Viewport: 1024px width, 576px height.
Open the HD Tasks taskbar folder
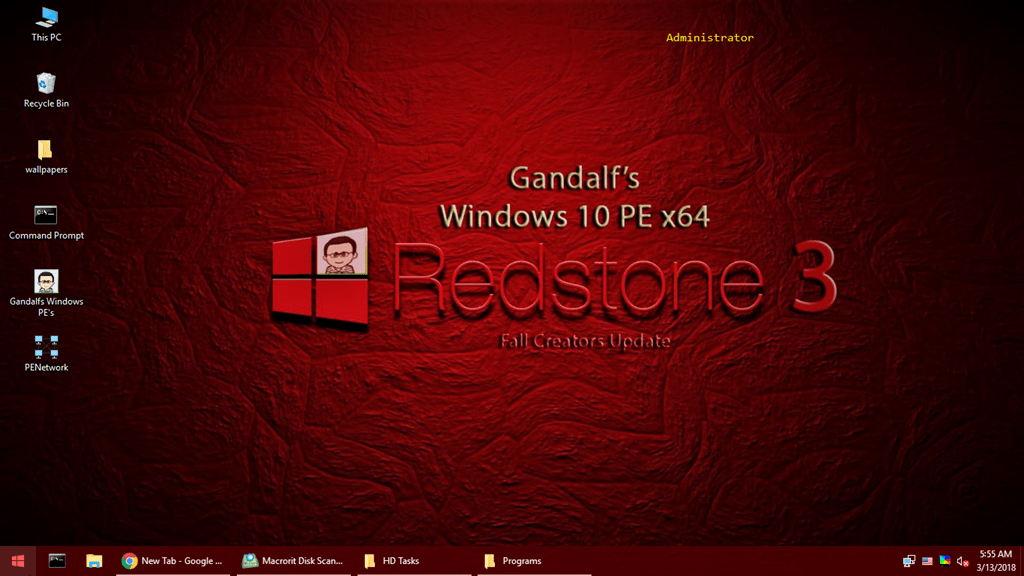tap(414, 561)
